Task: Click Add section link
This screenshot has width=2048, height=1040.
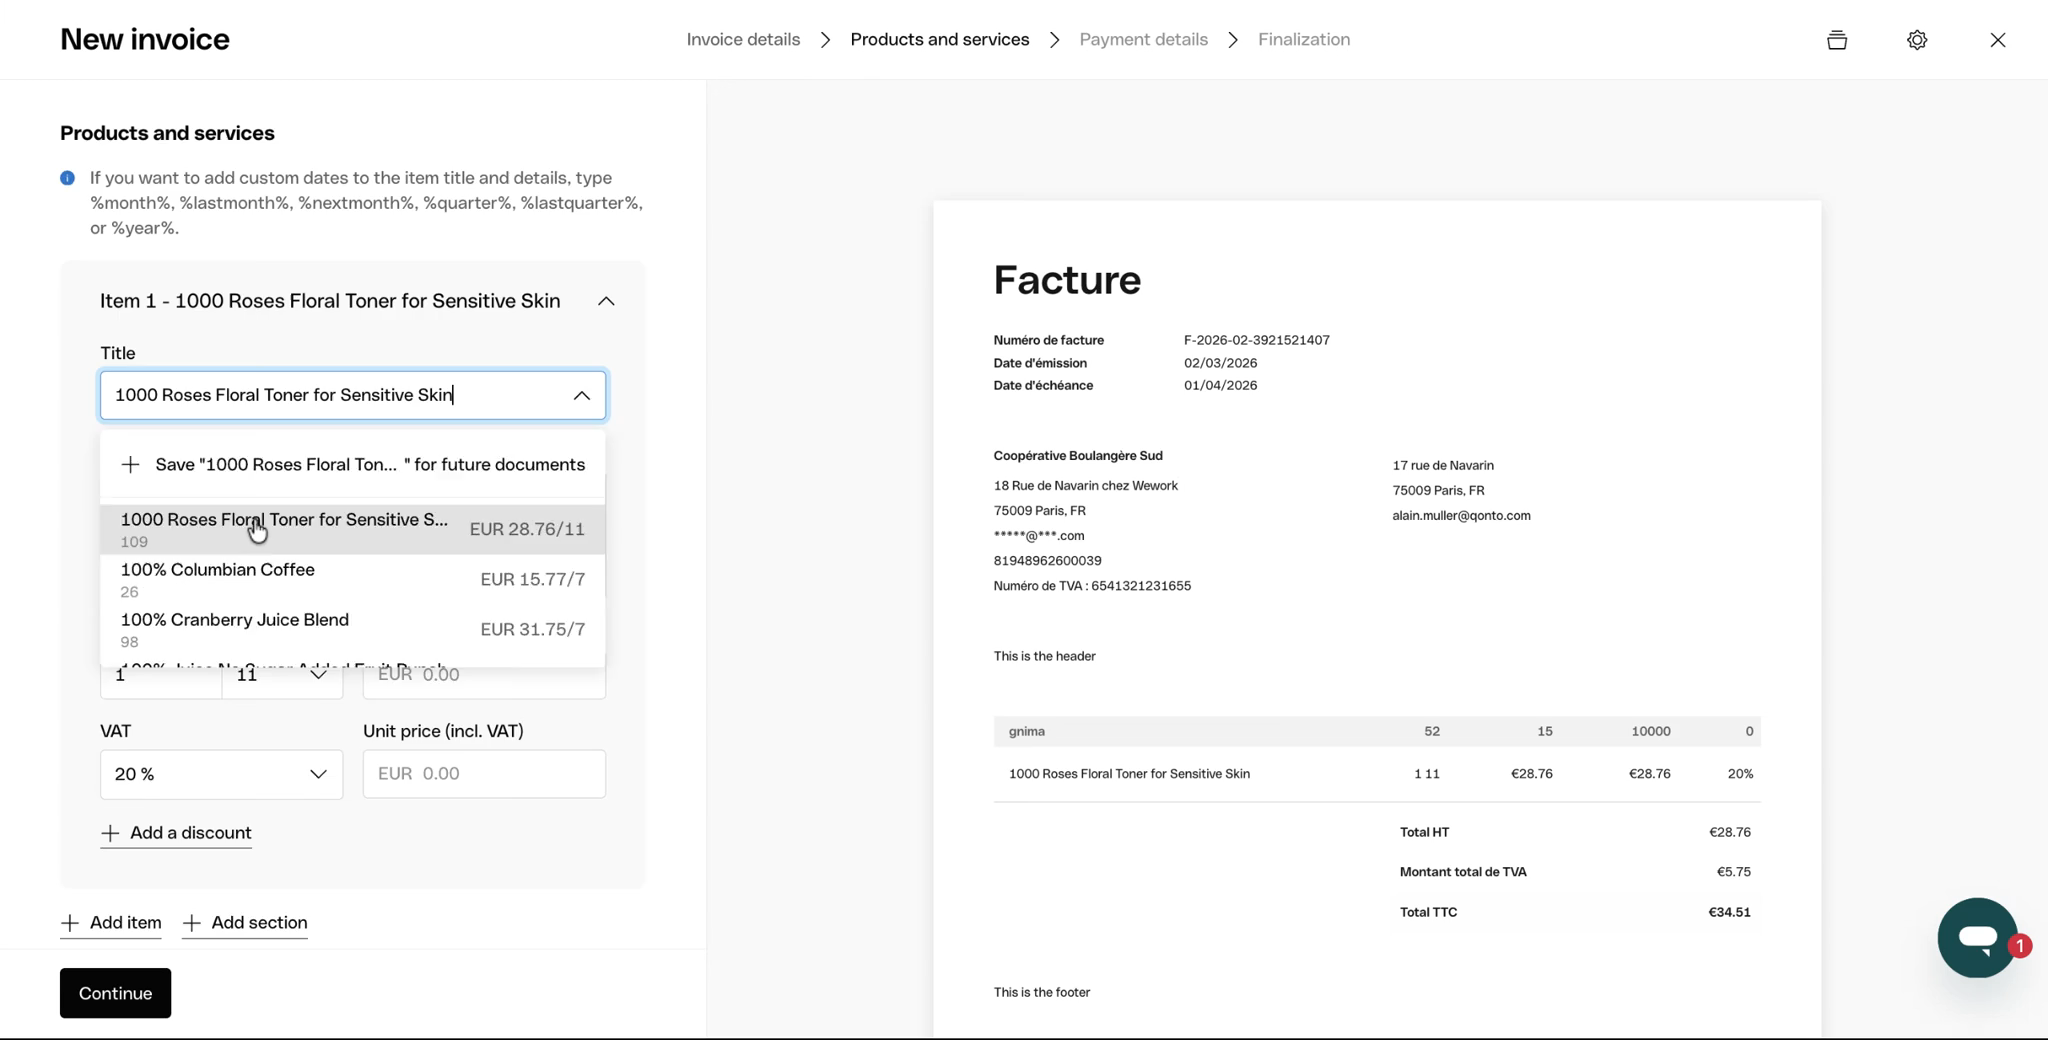Action: [245, 923]
